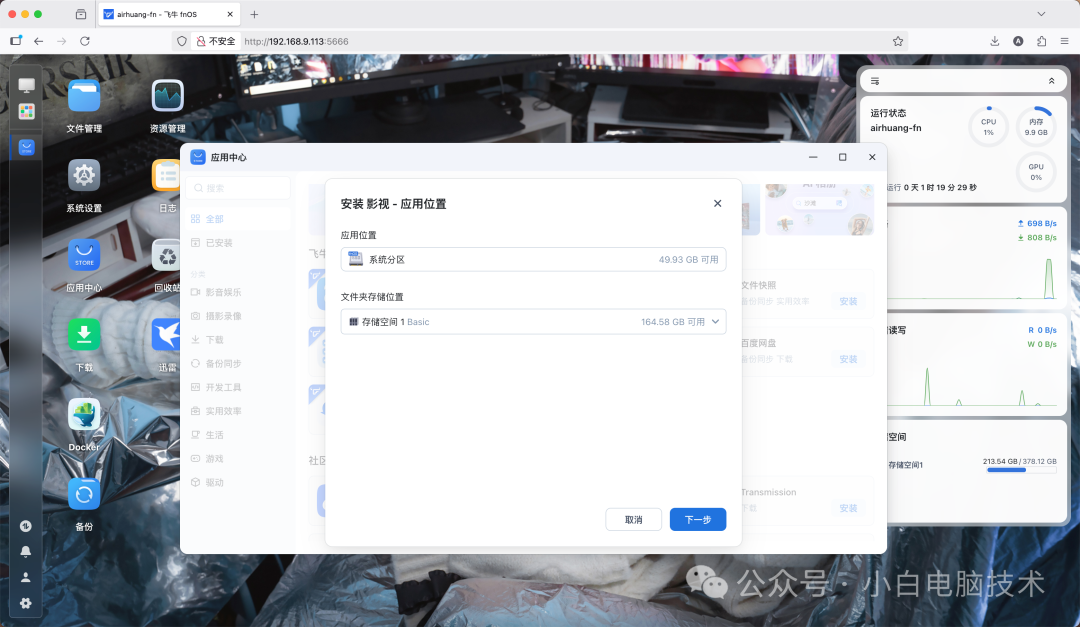Close the 安装 影视 dialog with X
The width and height of the screenshot is (1080, 627).
718,203
